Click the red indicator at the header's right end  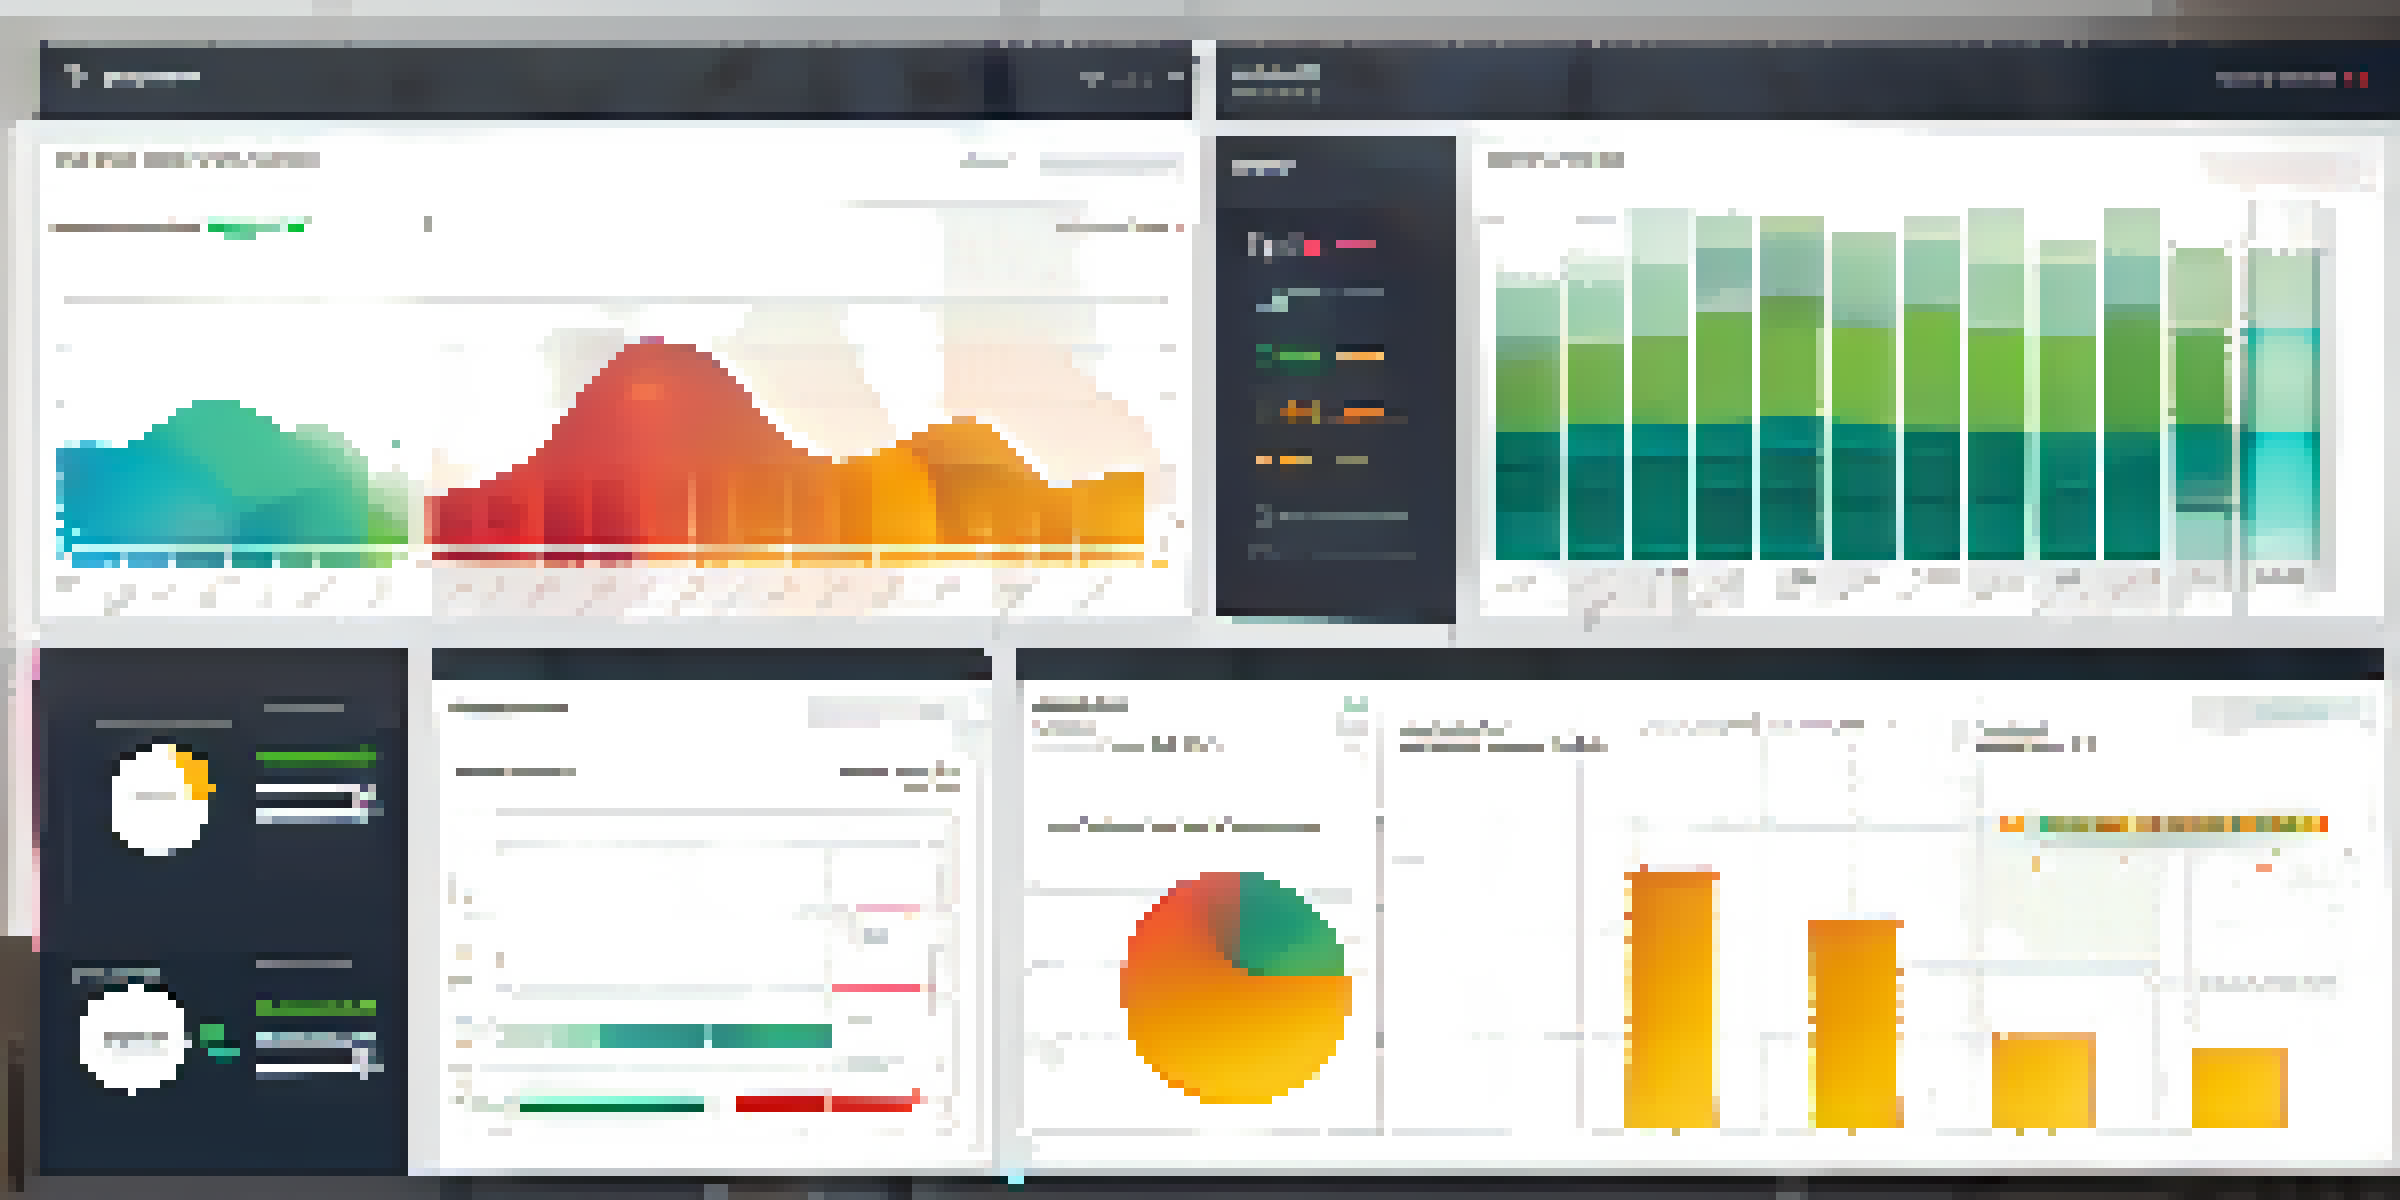(2355, 79)
